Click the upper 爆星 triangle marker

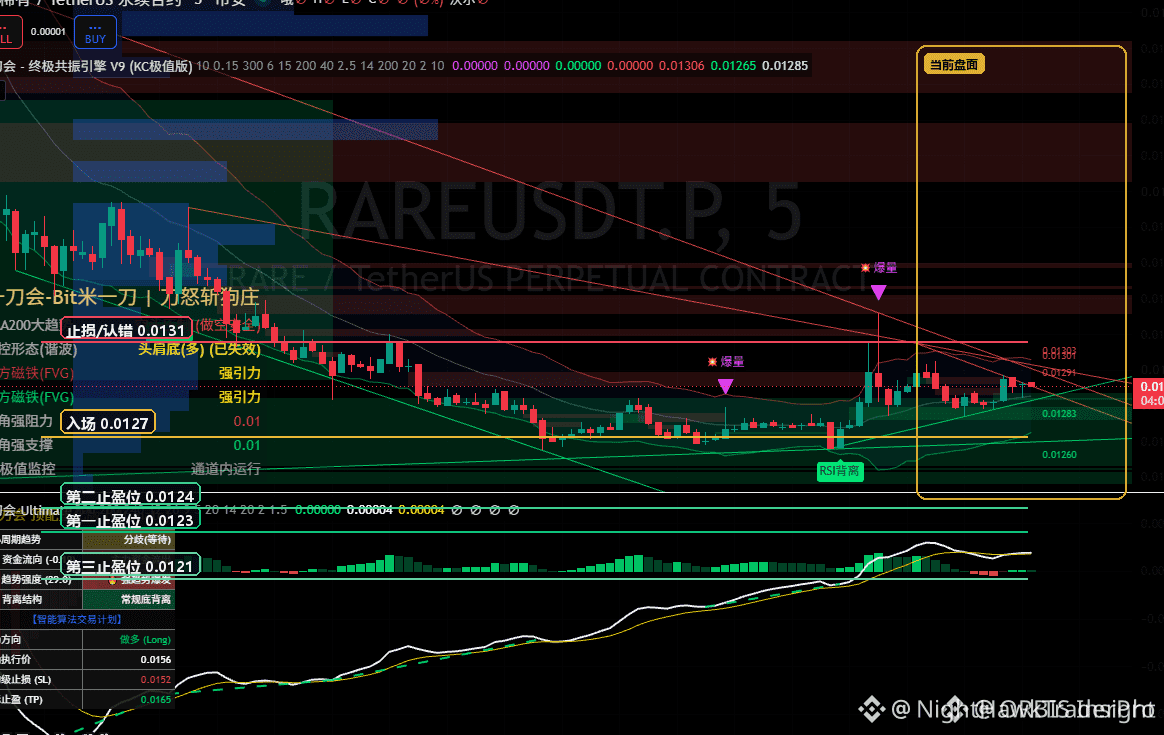[878, 293]
